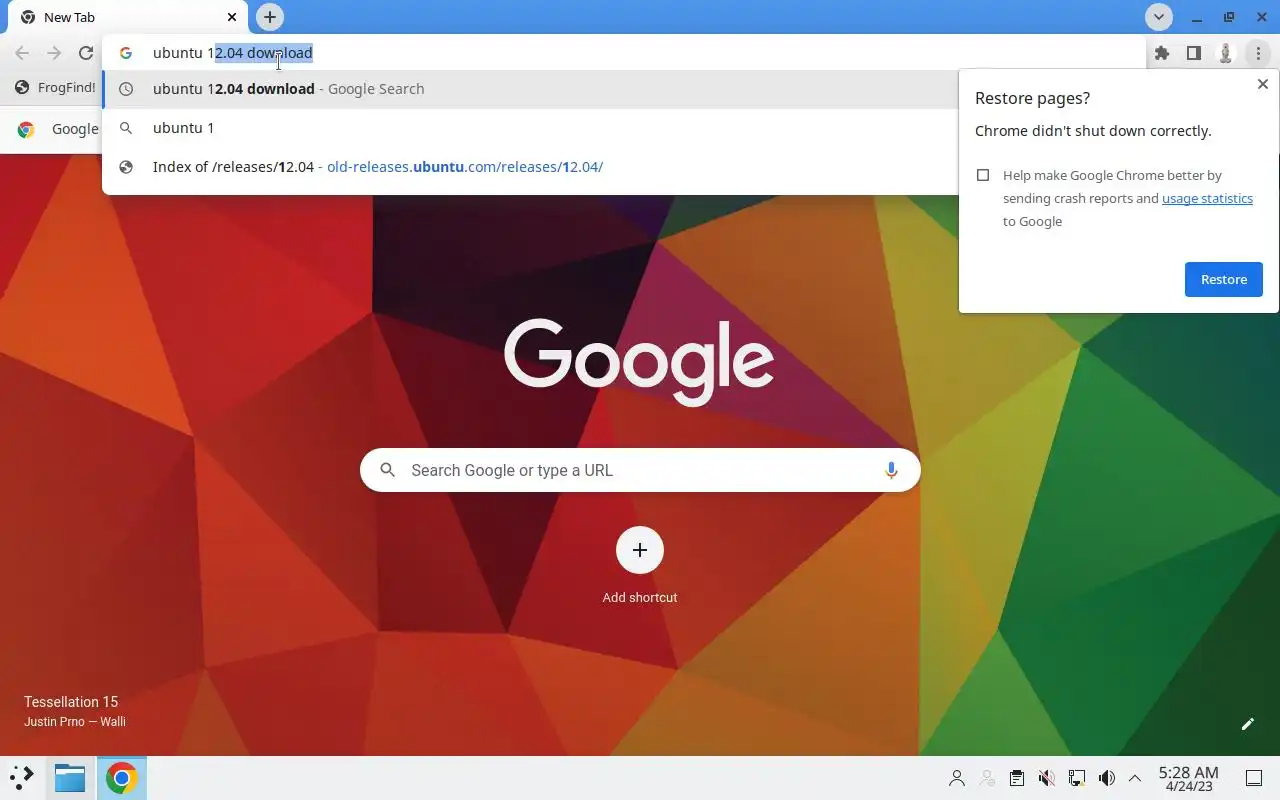
Task: Open the Extensions puzzle icon
Action: tap(1161, 53)
